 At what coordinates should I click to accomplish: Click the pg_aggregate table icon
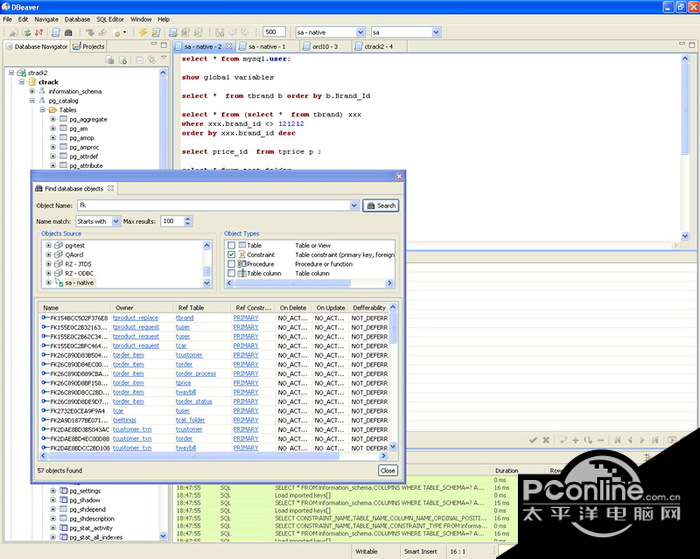coord(63,119)
